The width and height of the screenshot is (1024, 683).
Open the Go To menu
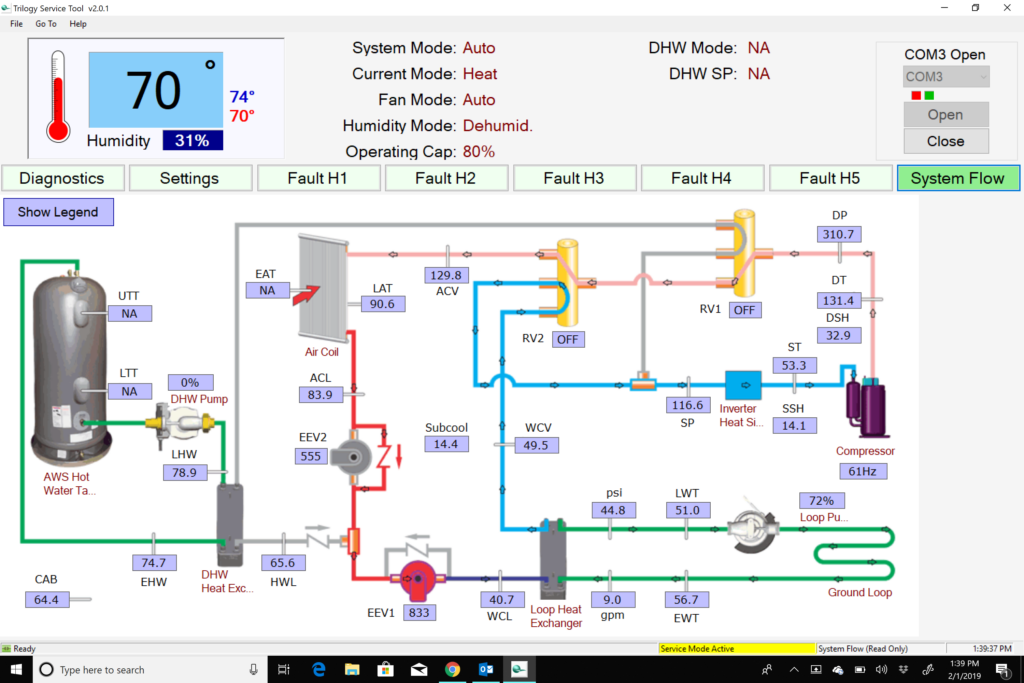(45, 23)
